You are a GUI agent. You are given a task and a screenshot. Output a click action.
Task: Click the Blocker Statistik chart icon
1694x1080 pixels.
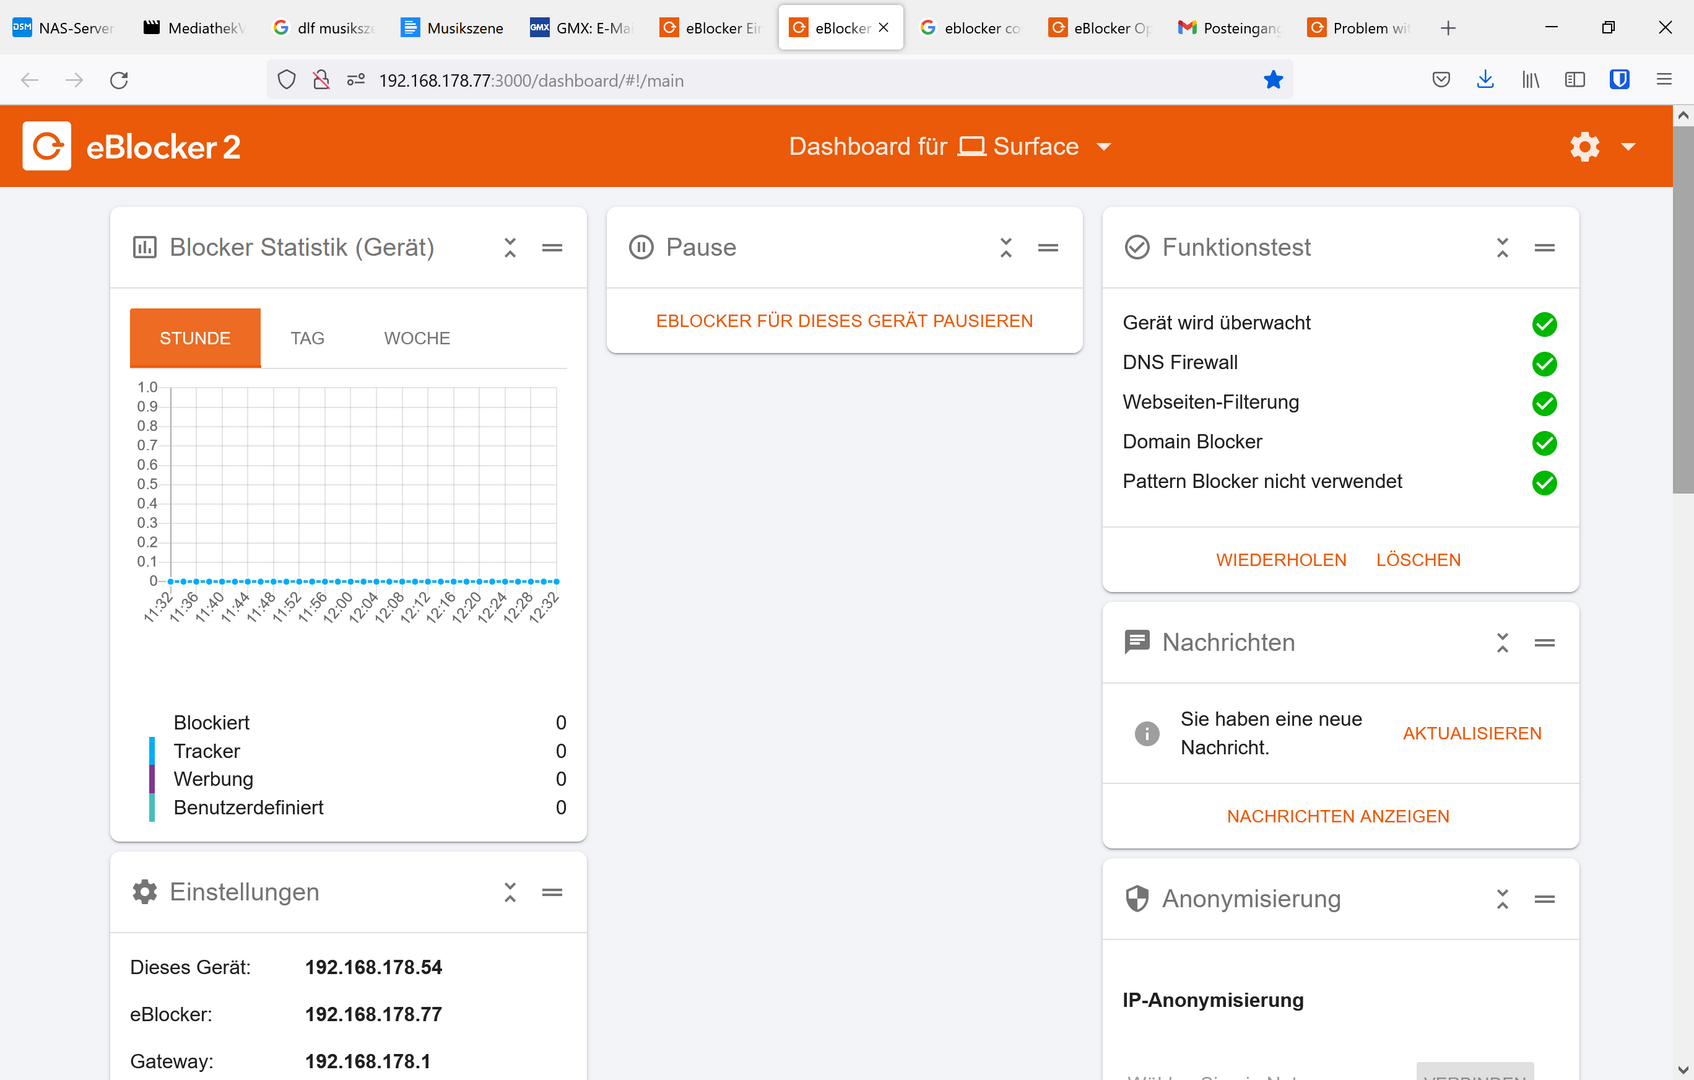point(145,247)
